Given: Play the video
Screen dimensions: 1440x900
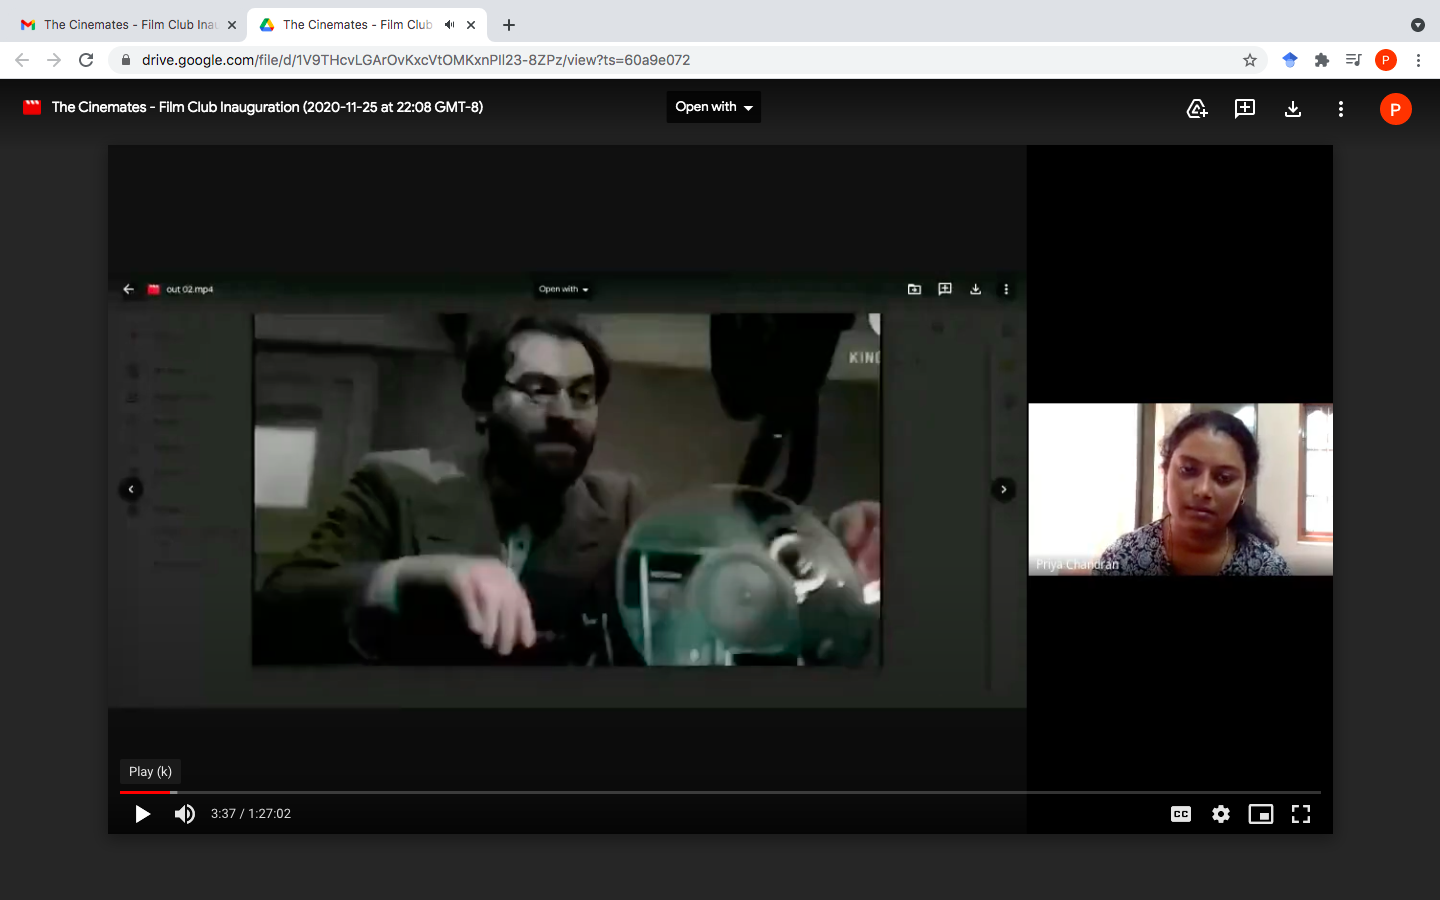Looking at the screenshot, I should 143,814.
